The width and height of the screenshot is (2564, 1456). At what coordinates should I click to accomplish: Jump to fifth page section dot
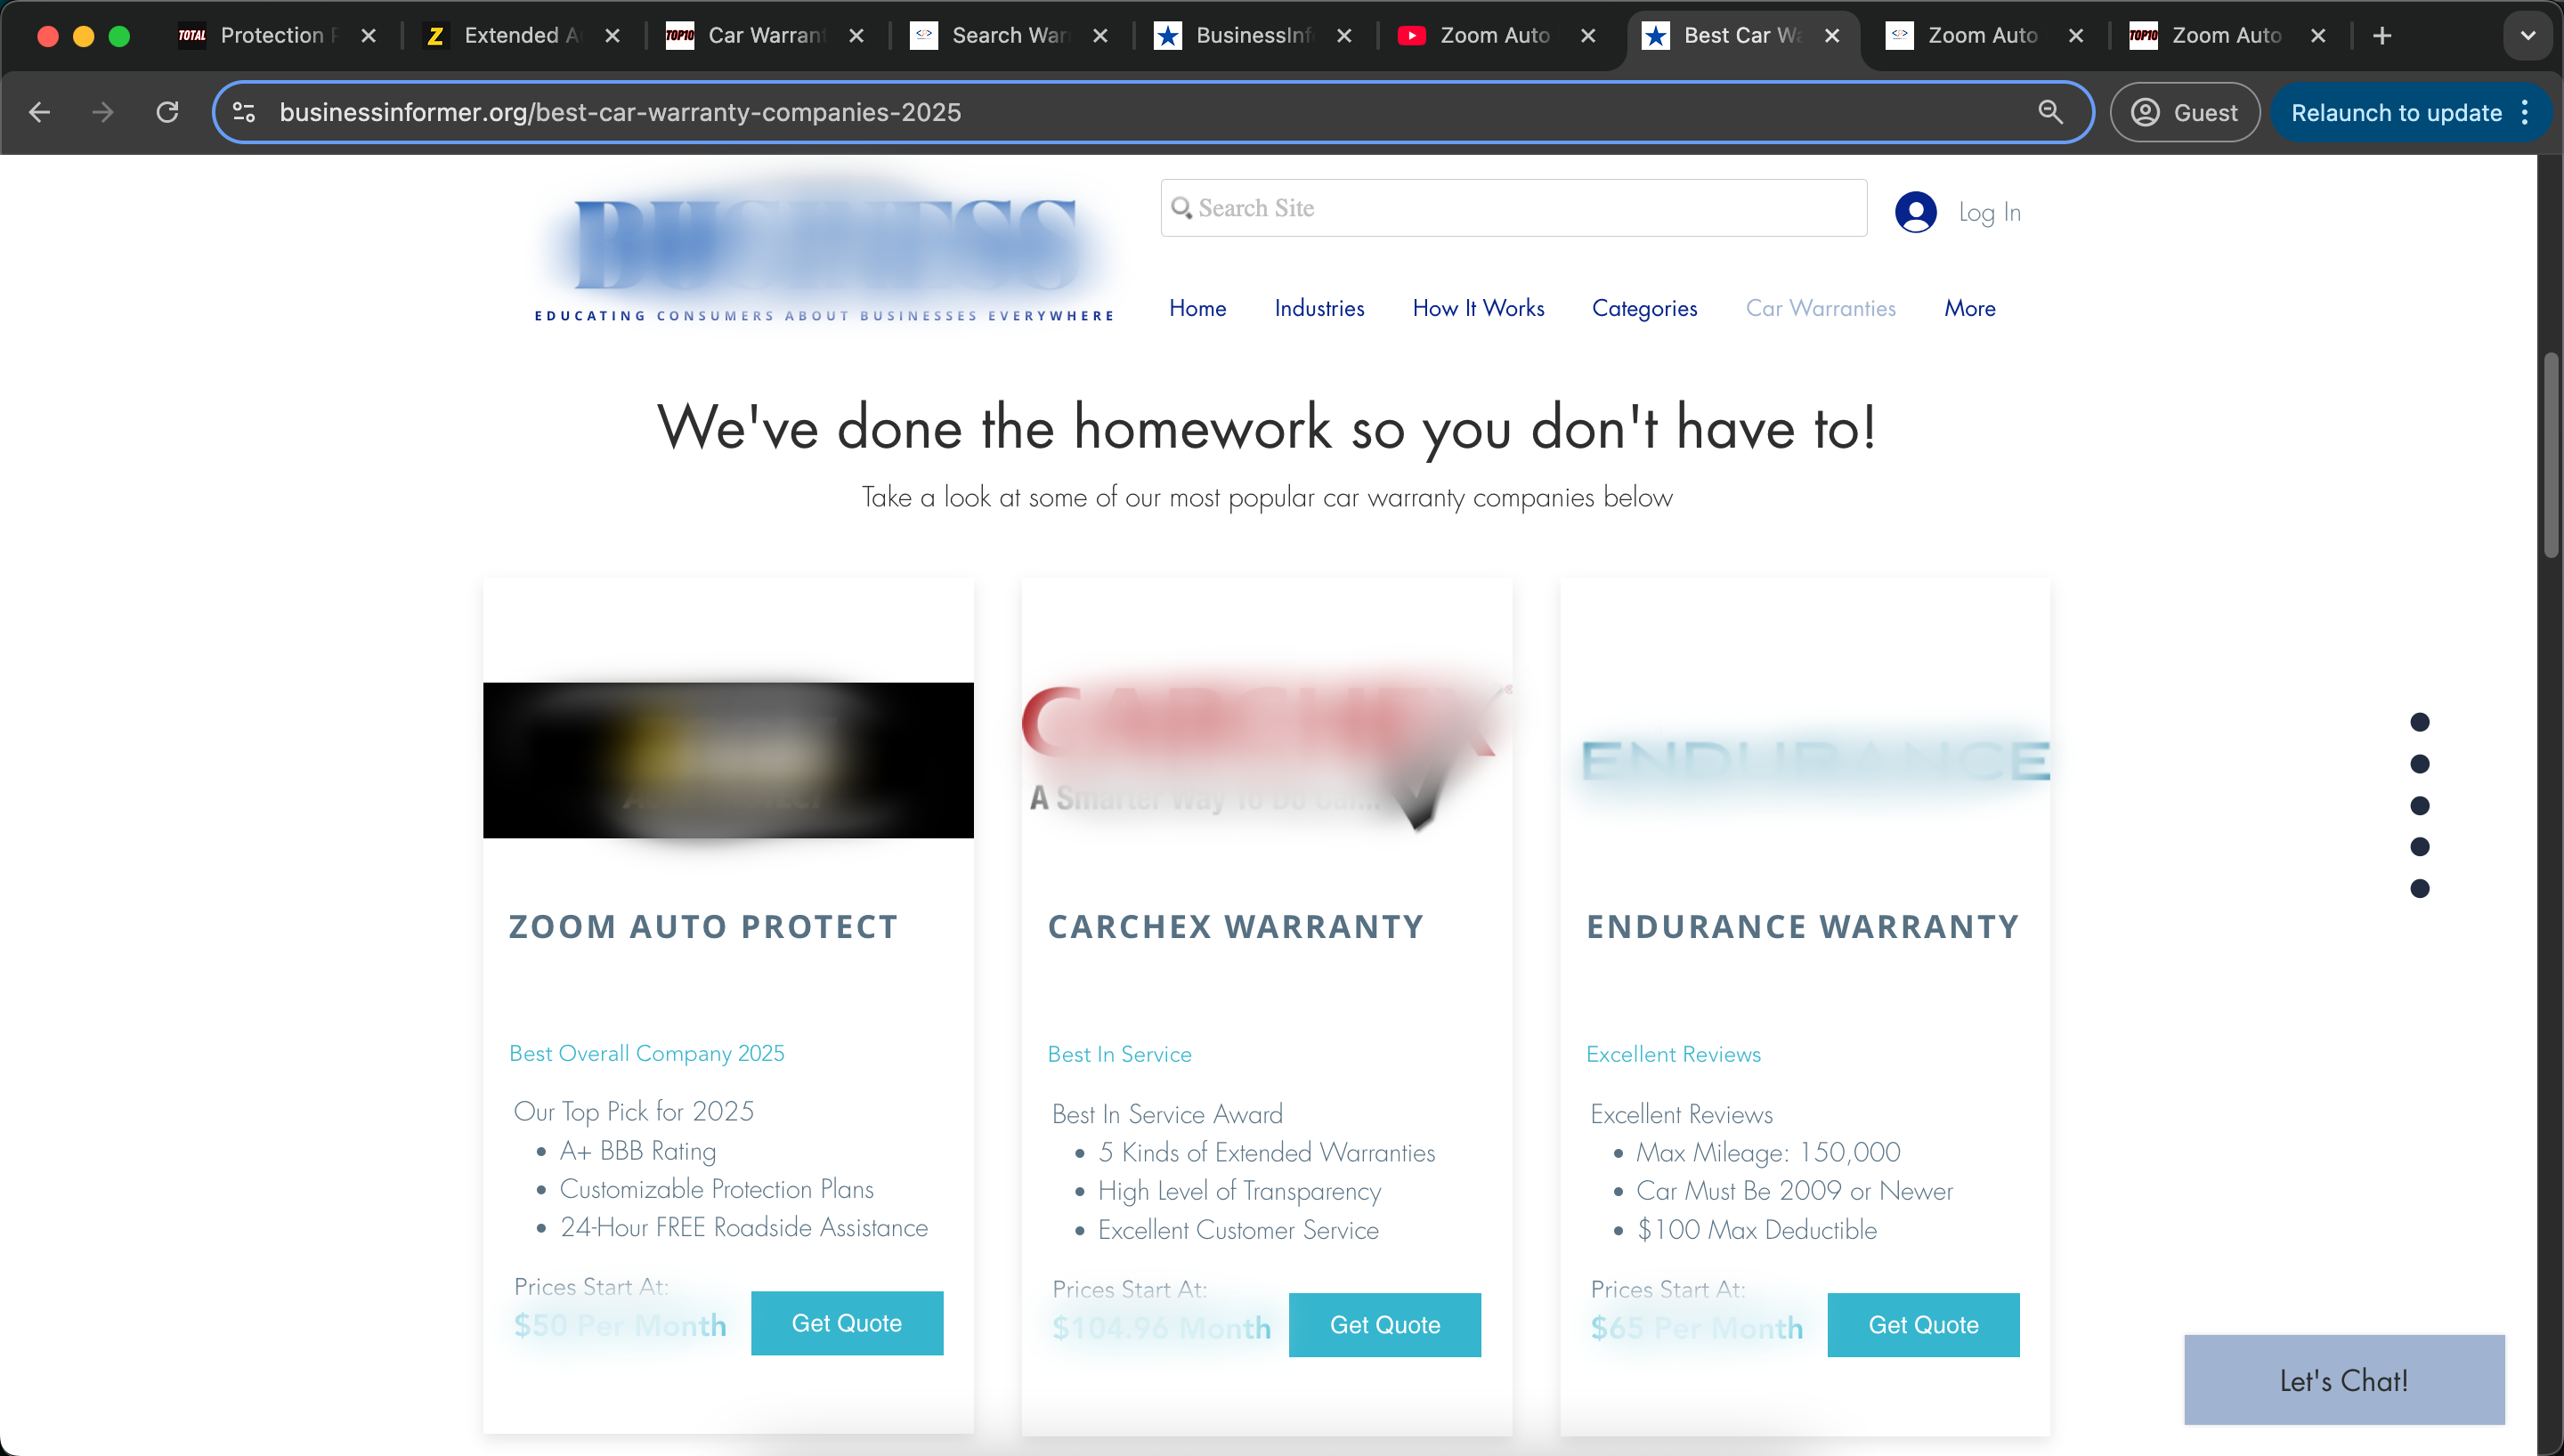click(2420, 888)
